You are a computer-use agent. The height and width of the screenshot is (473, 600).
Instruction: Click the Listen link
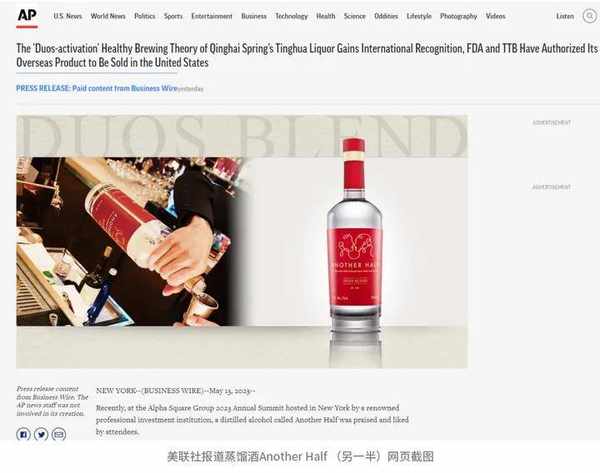[565, 16]
